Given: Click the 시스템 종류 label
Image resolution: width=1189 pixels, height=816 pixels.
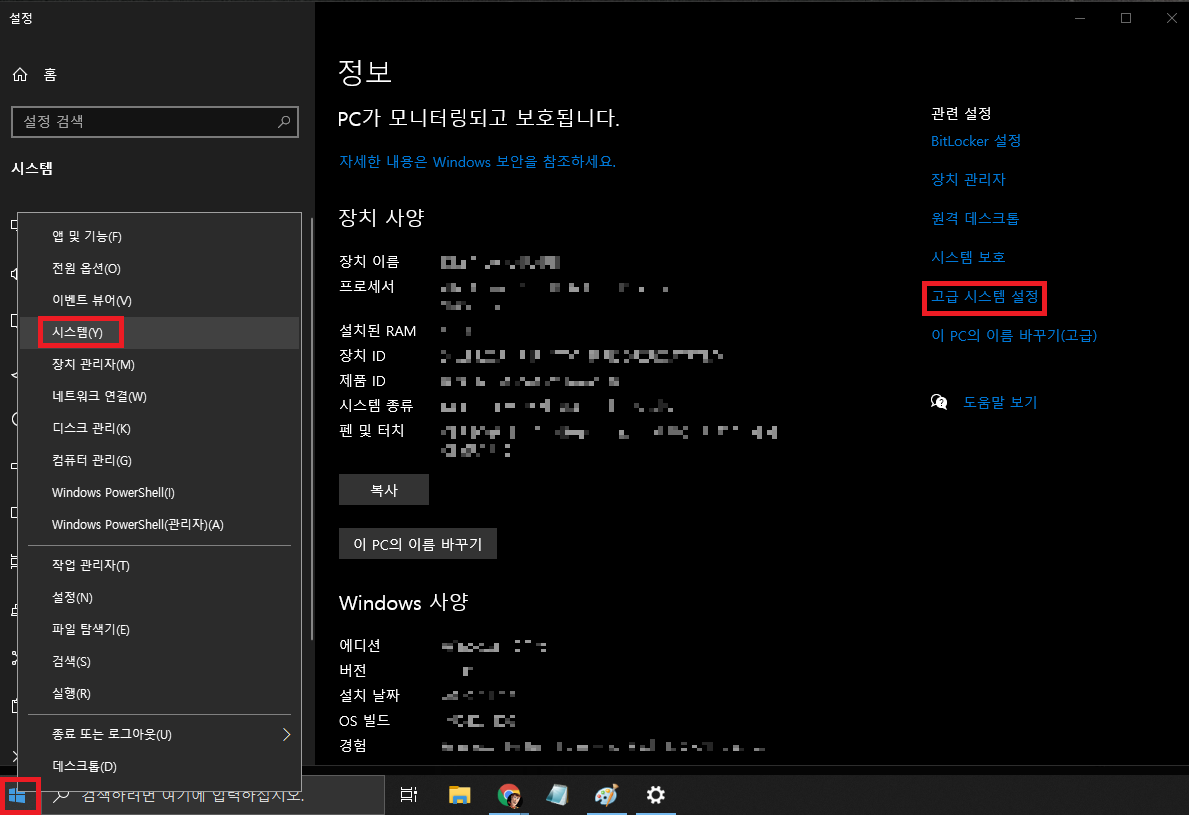Looking at the screenshot, I should coord(376,406).
